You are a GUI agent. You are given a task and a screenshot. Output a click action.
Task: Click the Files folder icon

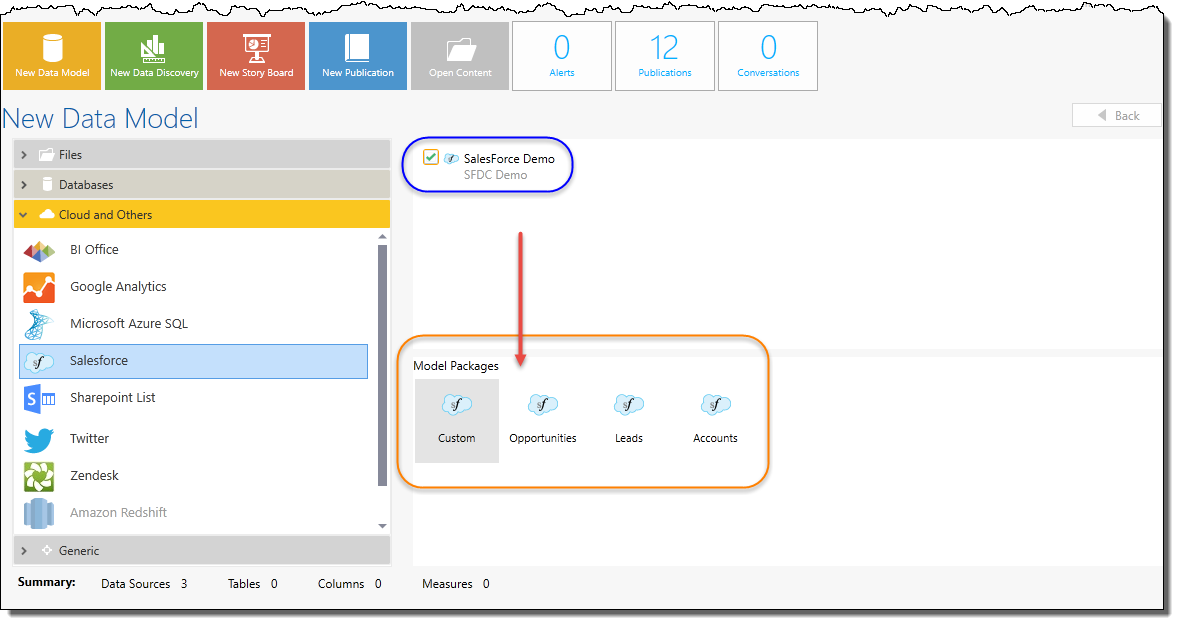click(x=47, y=154)
